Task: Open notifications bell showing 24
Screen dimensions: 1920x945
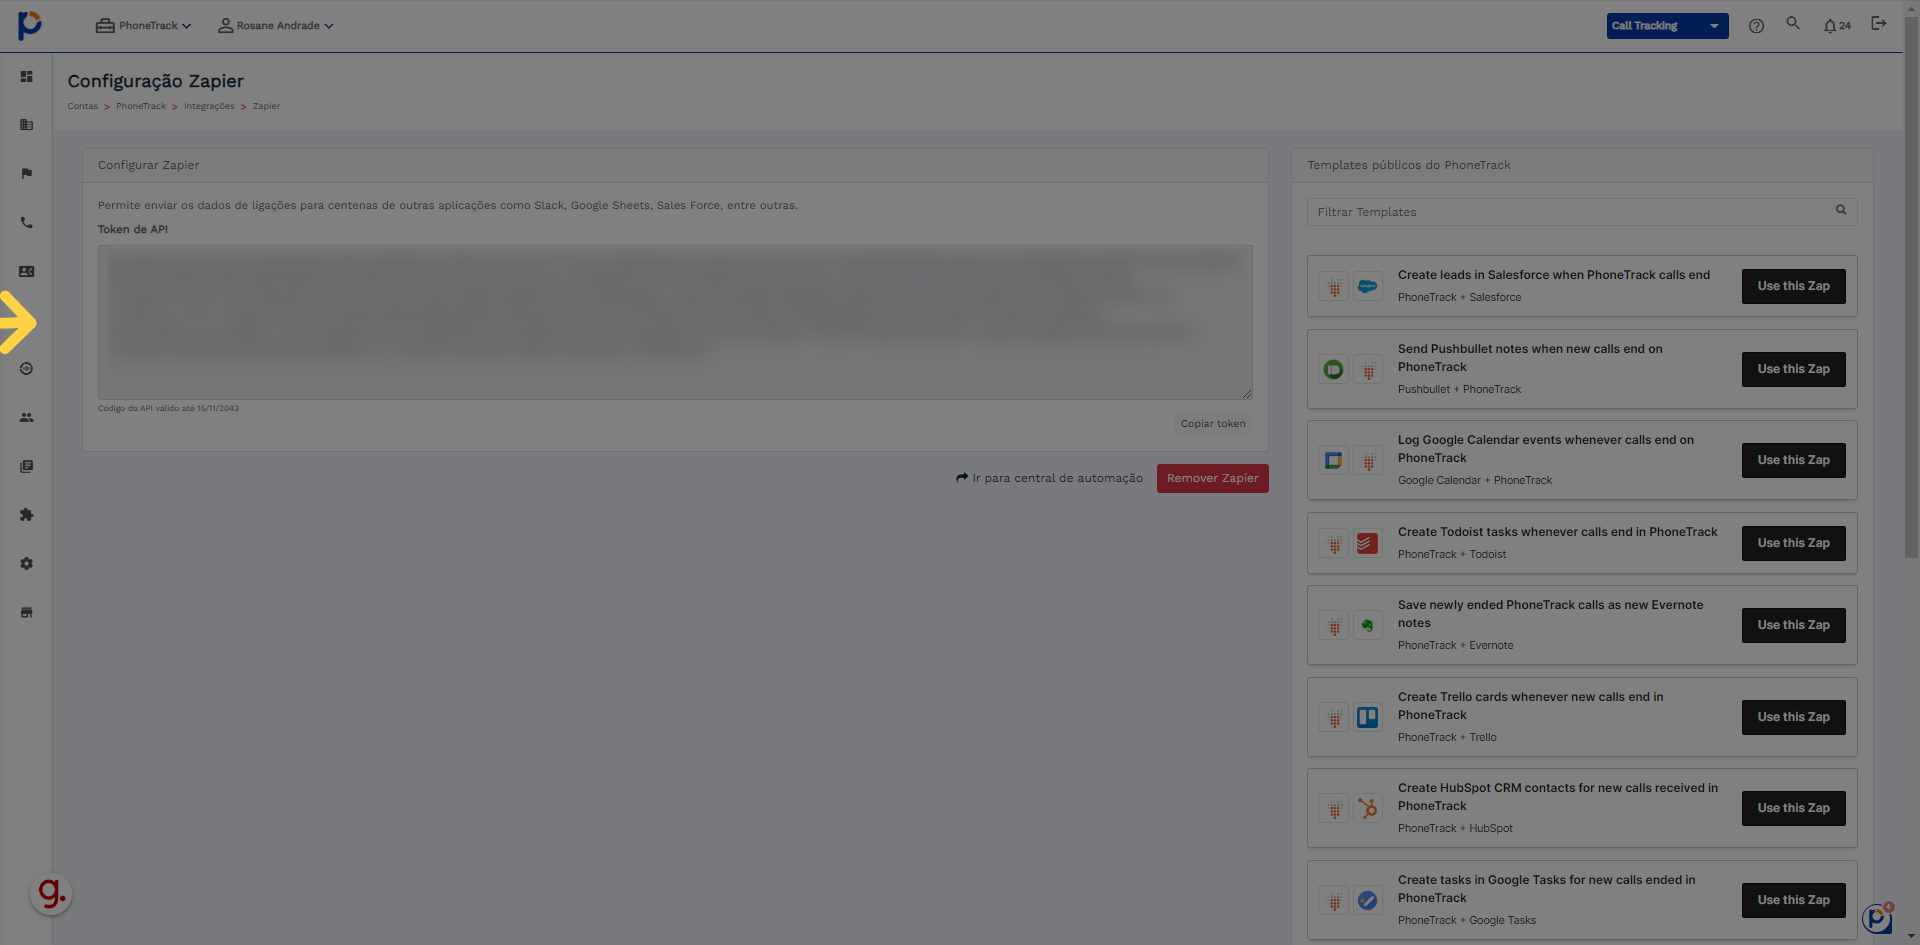Action: tap(1837, 26)
